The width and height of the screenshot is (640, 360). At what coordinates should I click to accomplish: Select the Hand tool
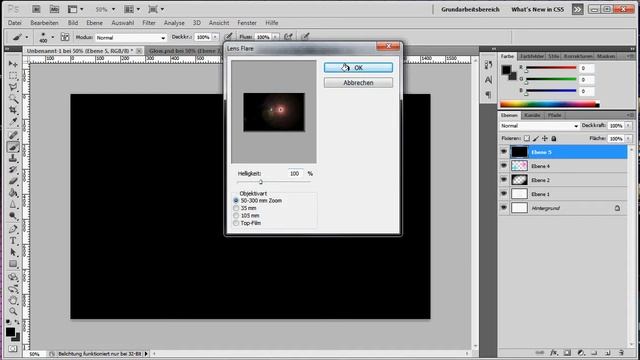click(13, 300)
